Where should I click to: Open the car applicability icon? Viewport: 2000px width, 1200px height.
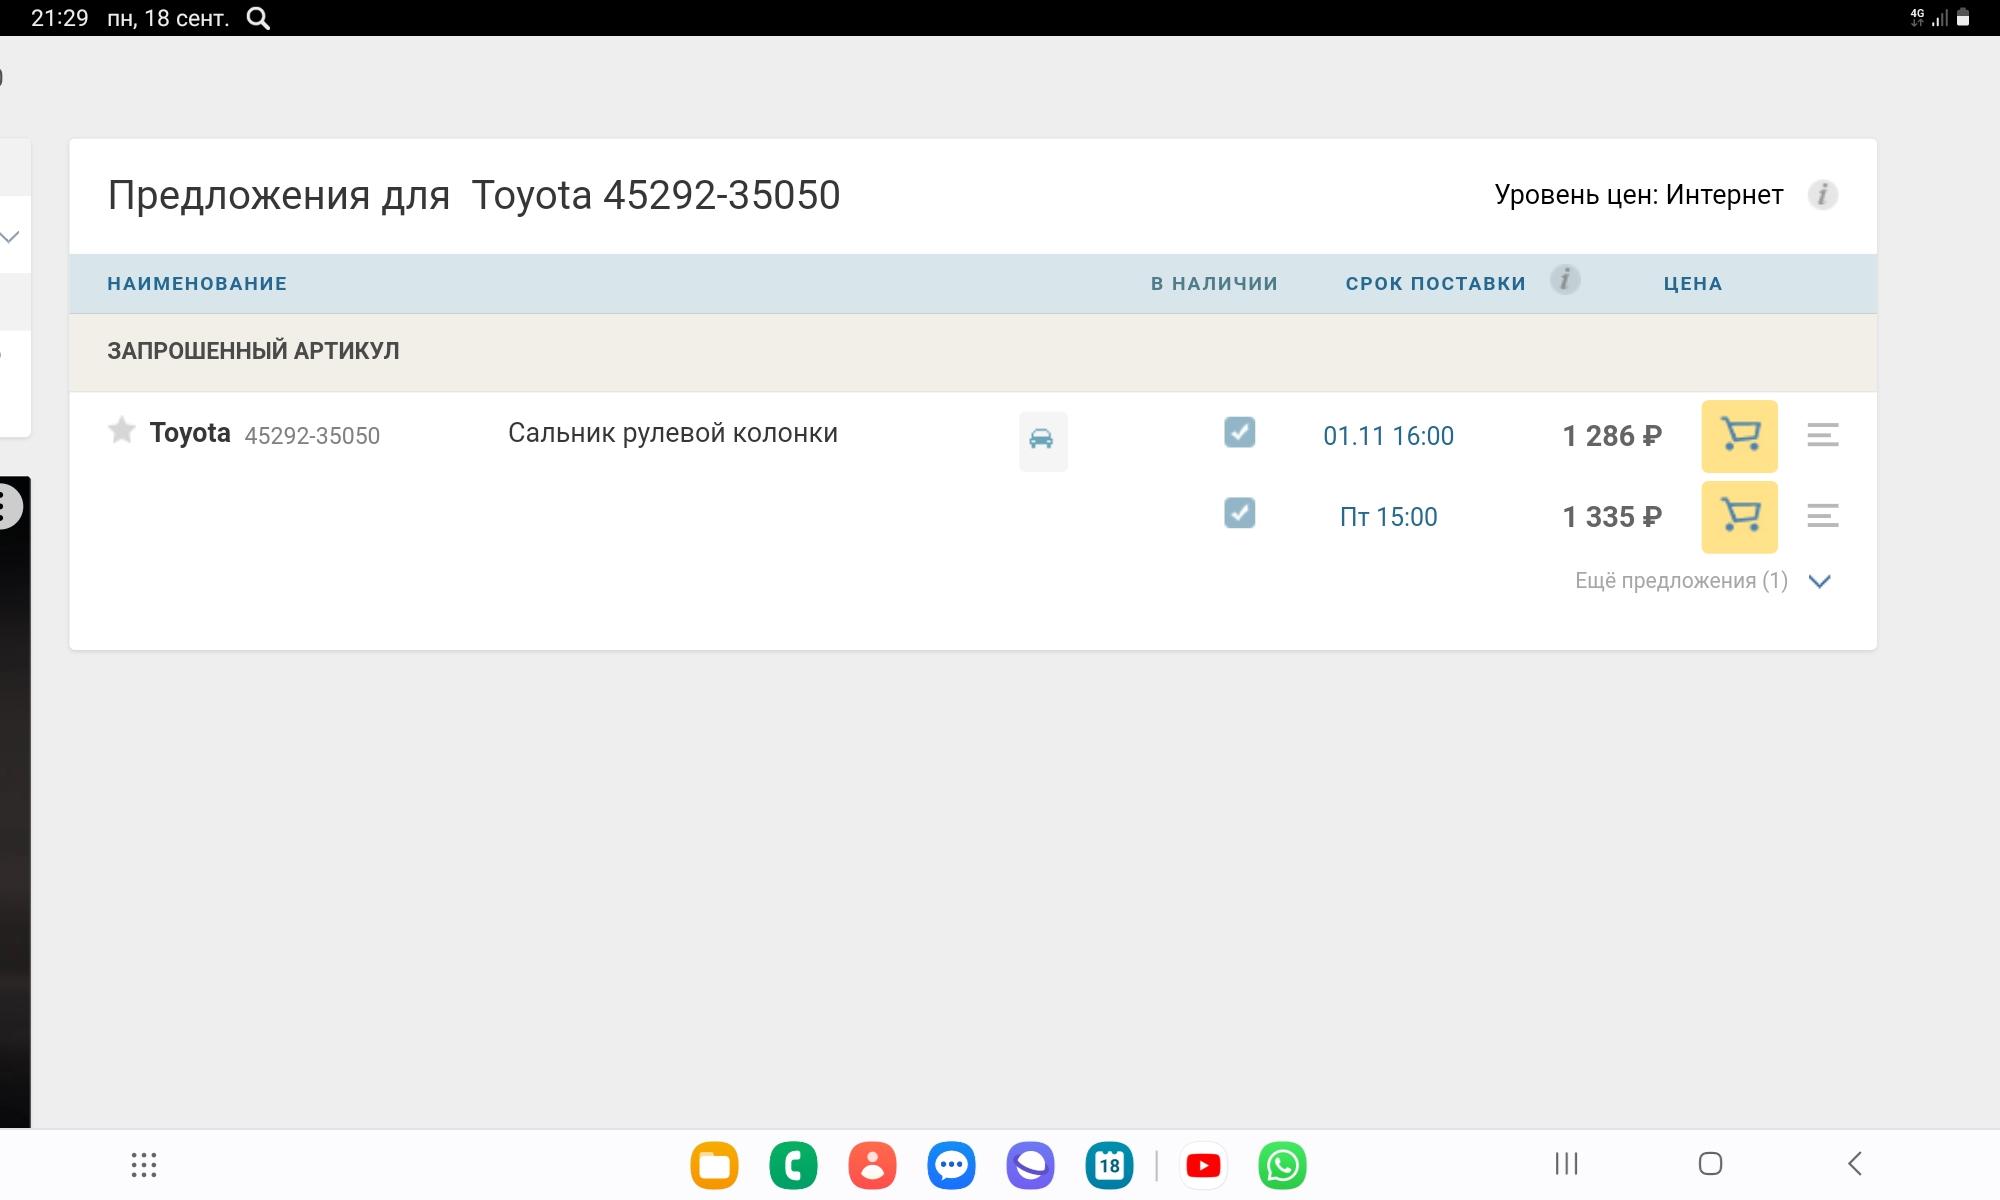tap(1042, 441)
